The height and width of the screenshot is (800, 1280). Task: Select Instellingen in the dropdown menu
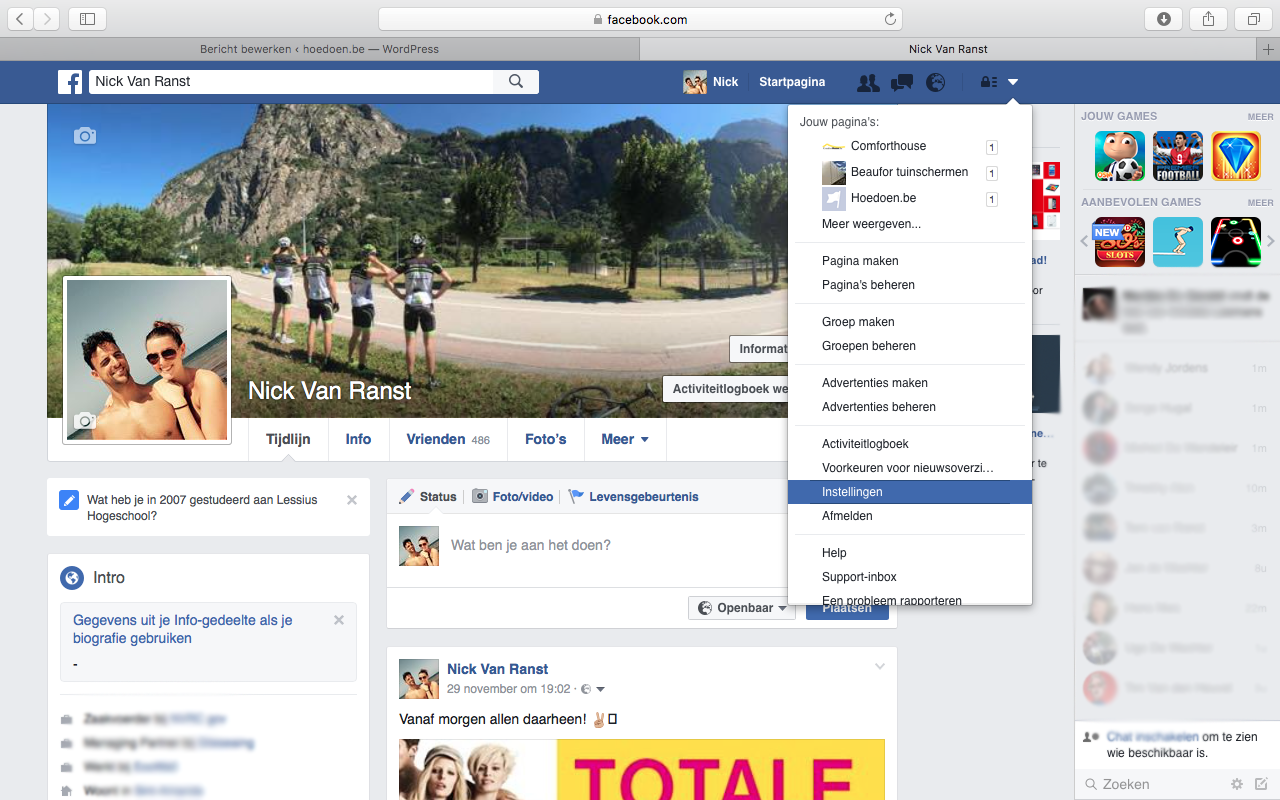point(910,492)
